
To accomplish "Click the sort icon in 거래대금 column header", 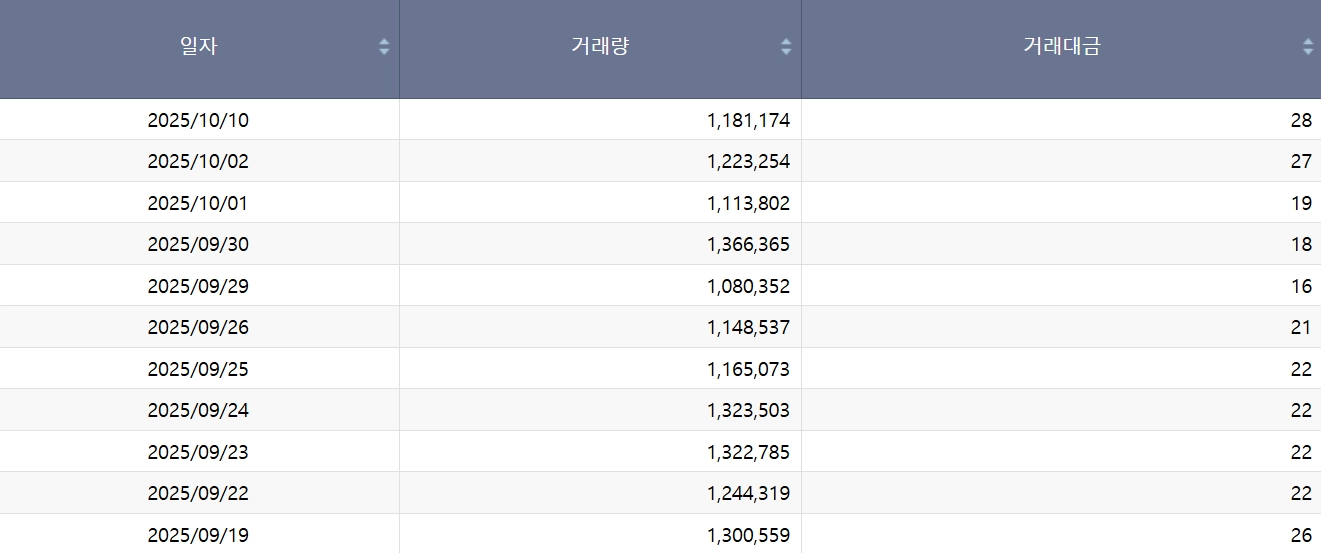I will pyautogui.click(x=1308, y=46).
